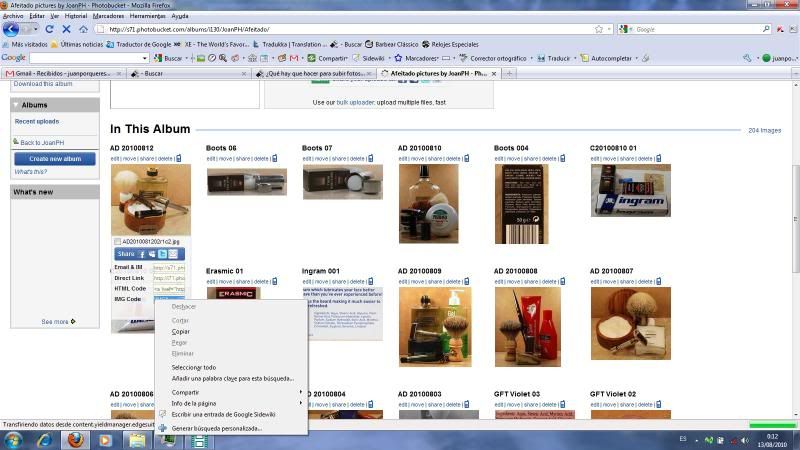800x450 pixels.
Task: Reload the page with the refresh icon
Action: coord(49,29)
